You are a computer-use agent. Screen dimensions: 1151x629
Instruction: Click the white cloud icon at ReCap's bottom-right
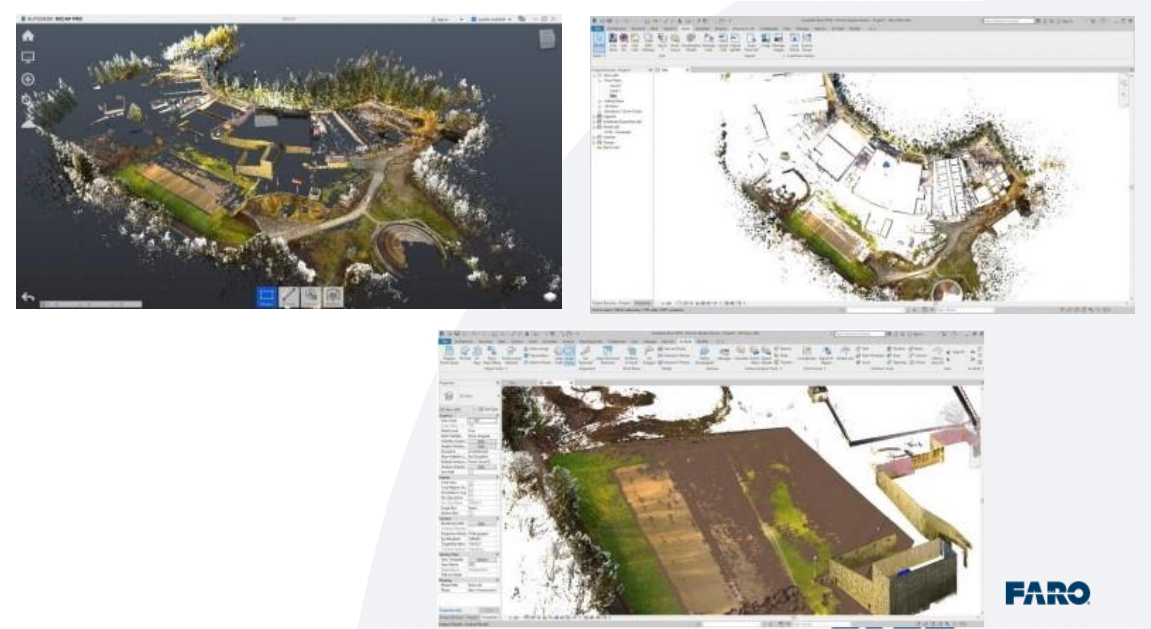point(550,296)
